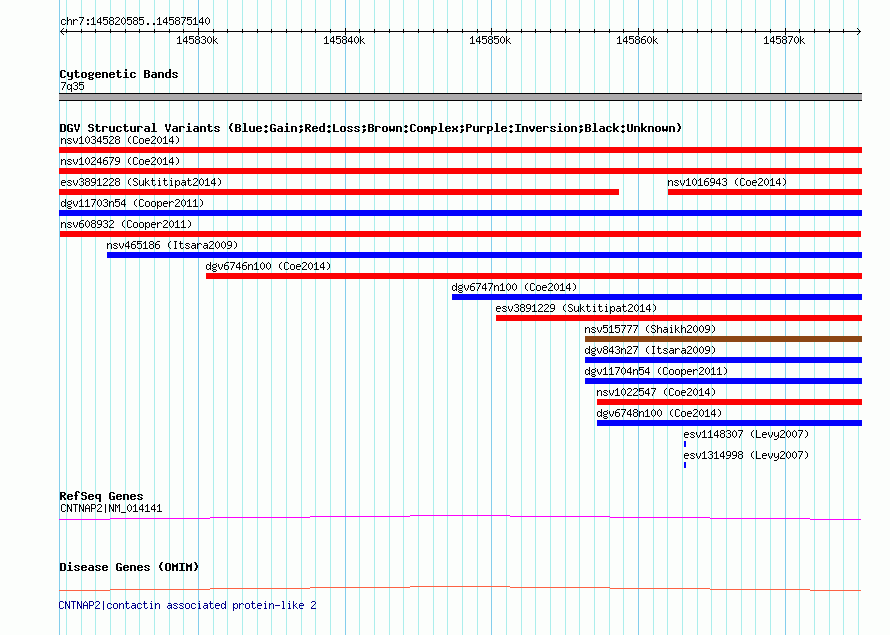890x635 pixels.
Task: Click the nsv1016943 (Coe2014) variant label
Action: (x=727, y=182)
